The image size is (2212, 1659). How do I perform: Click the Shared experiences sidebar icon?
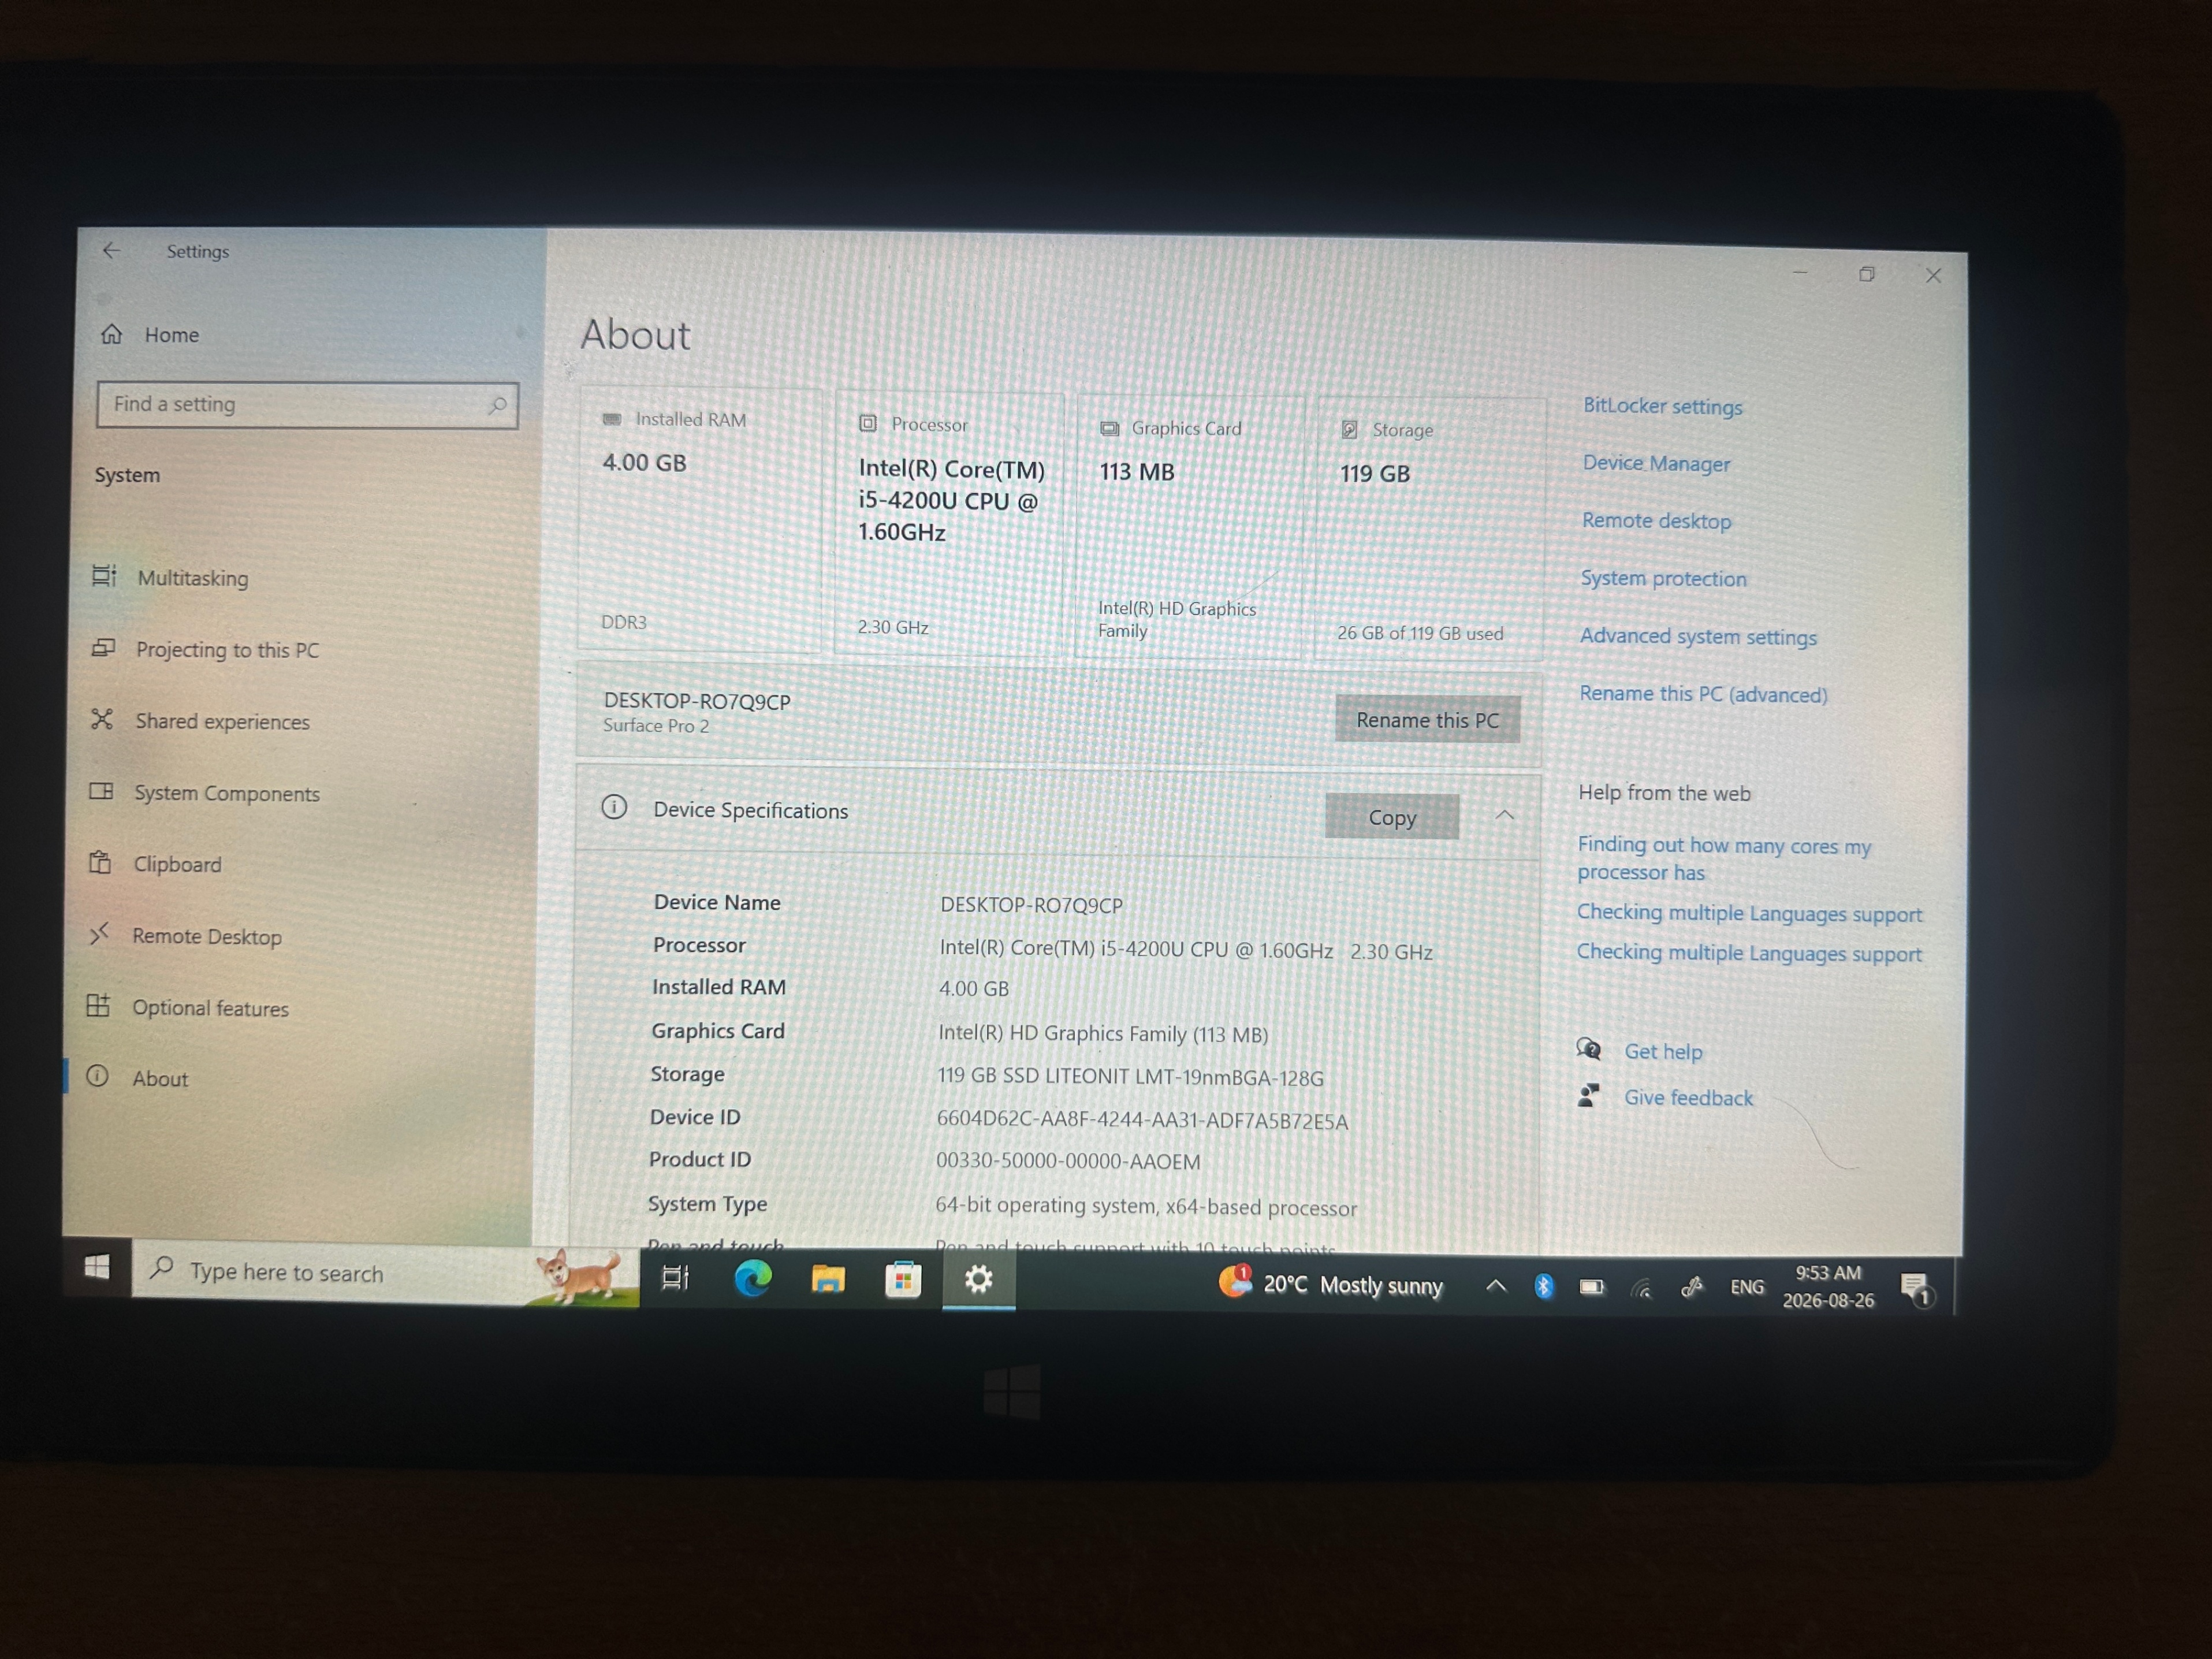pos(102,719)
